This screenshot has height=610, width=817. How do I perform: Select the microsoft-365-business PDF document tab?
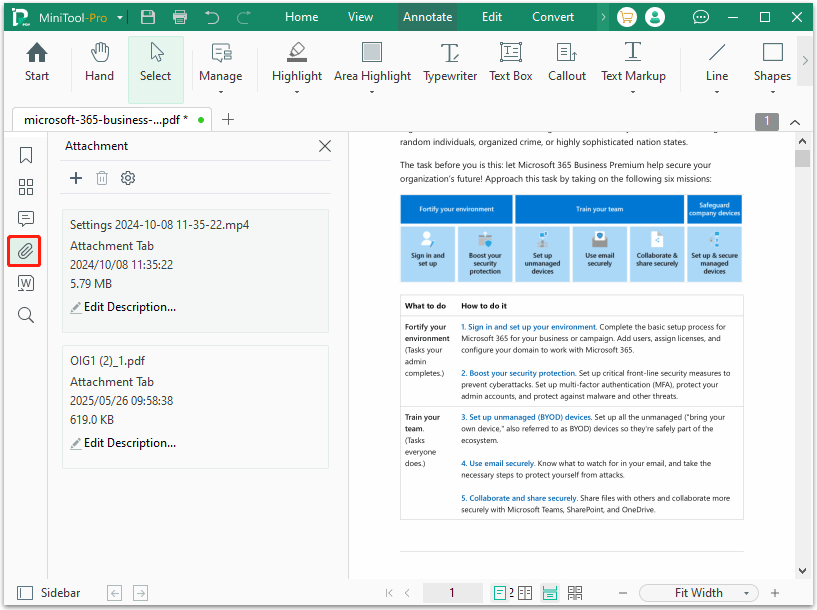point(112,120)
